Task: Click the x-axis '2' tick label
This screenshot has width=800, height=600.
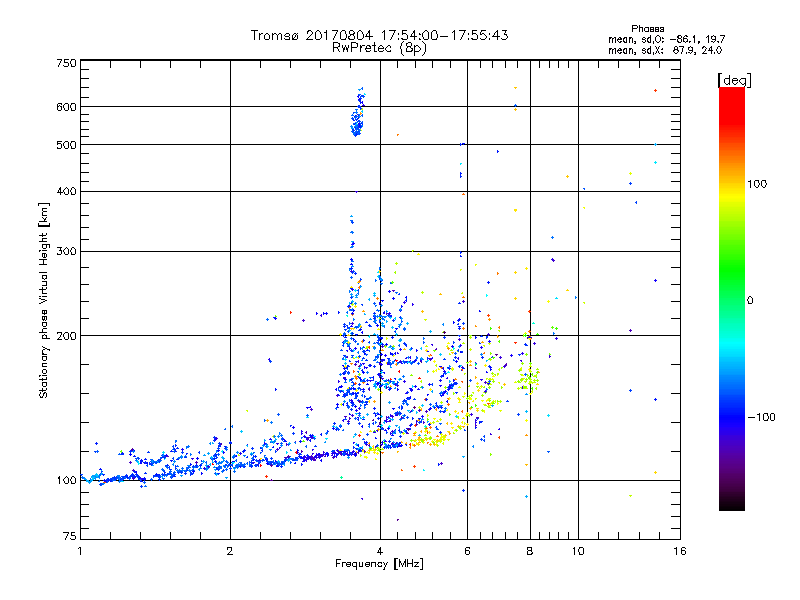Action: click(x=230, y=551)
